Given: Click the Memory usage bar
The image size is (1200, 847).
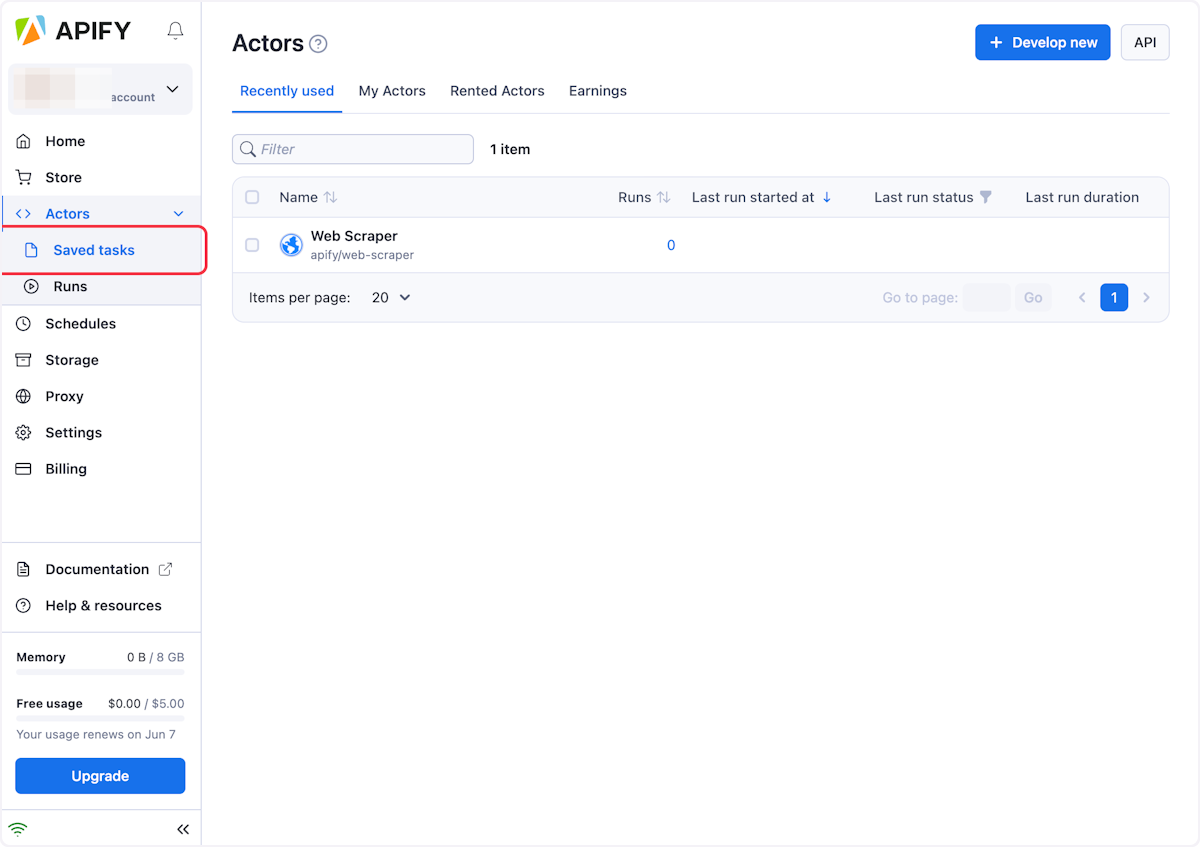Looking at the screenshot, I should 100,672.
